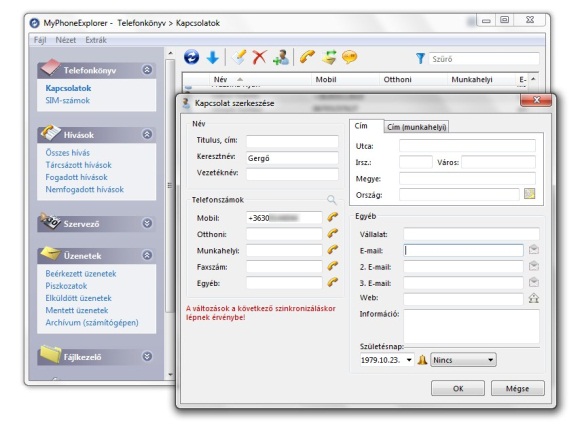Click the add new contact person icon

click(281, 57)
